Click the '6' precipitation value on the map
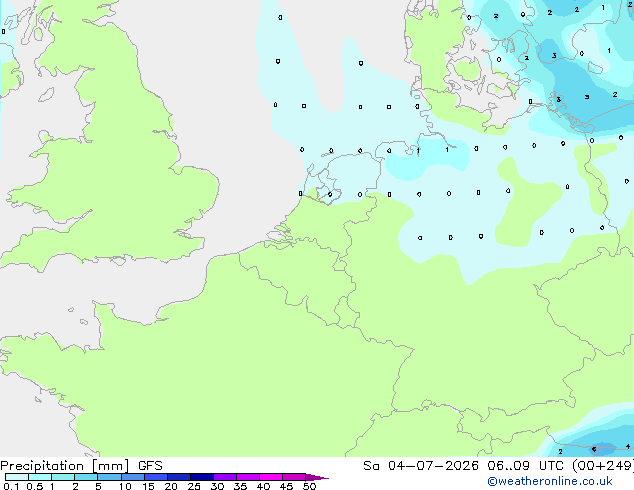Screen dimensions: 634x490 tap(594, 449)
